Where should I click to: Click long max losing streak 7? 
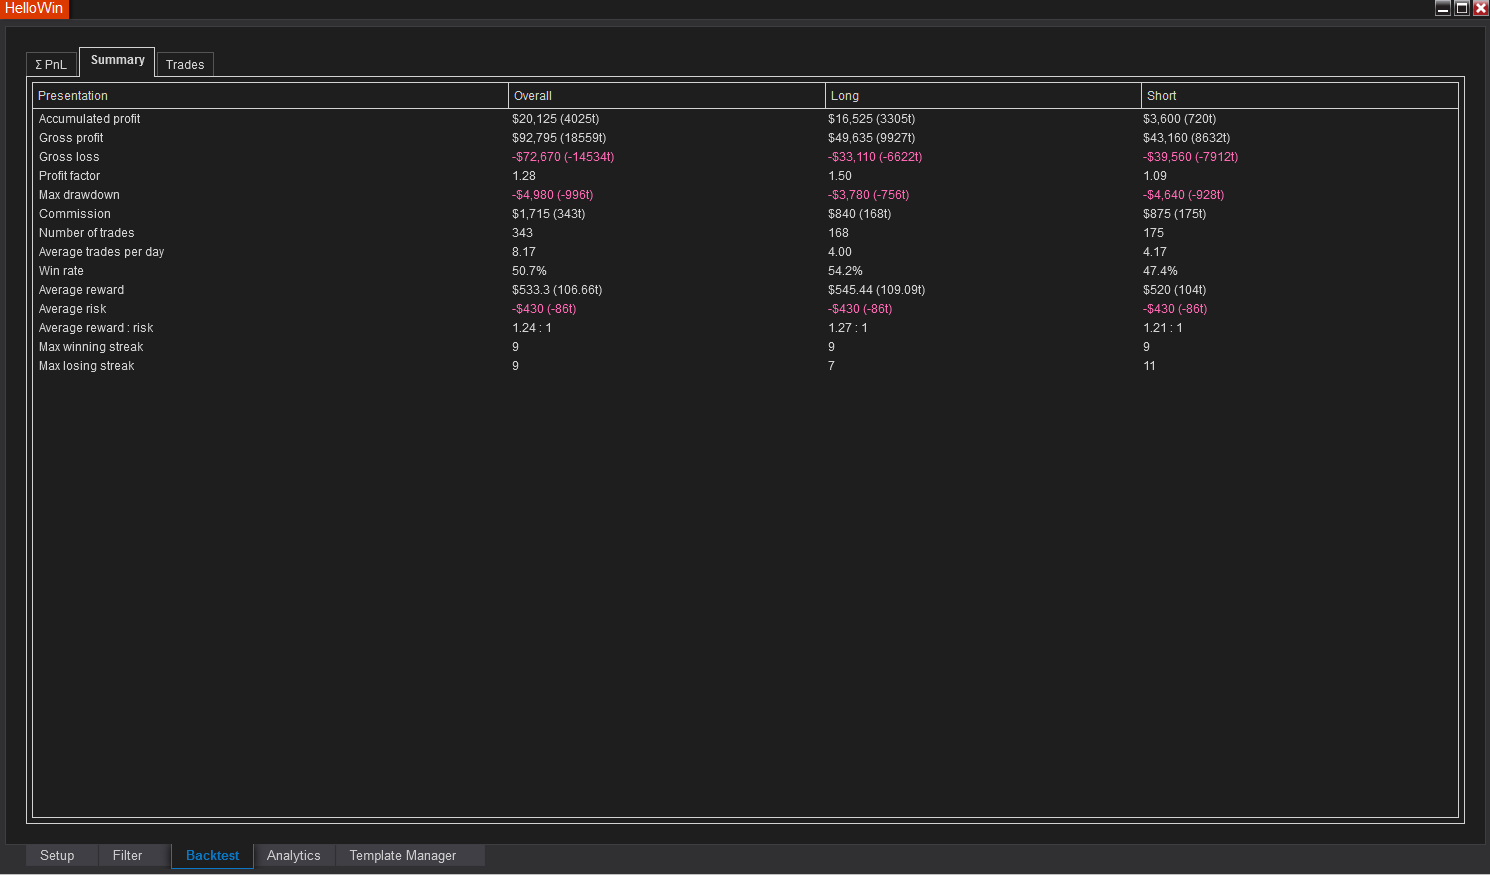[831, 366]
